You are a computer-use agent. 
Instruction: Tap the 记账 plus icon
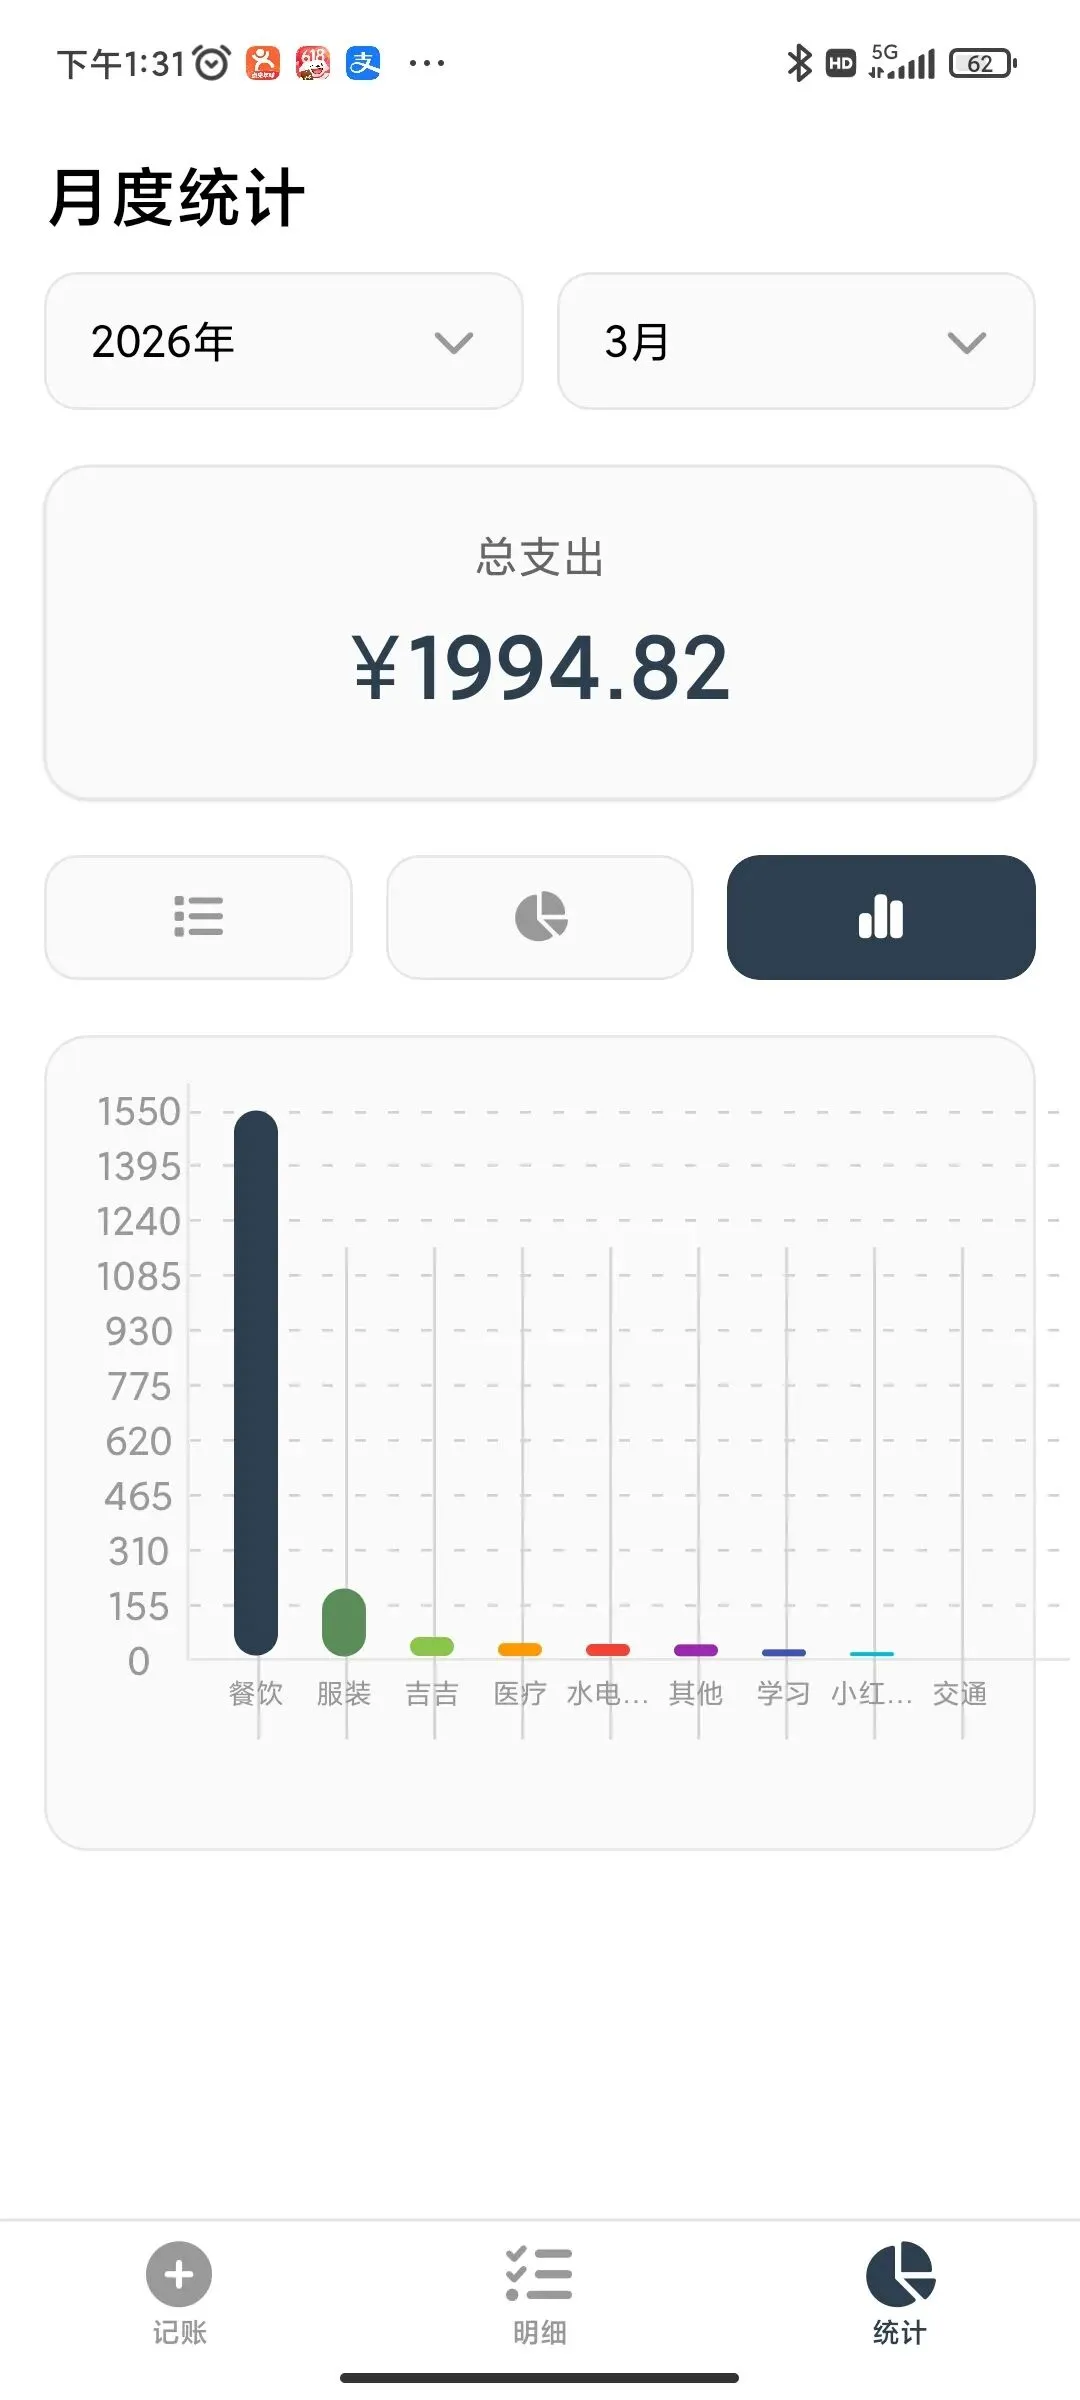(179, 2274)
